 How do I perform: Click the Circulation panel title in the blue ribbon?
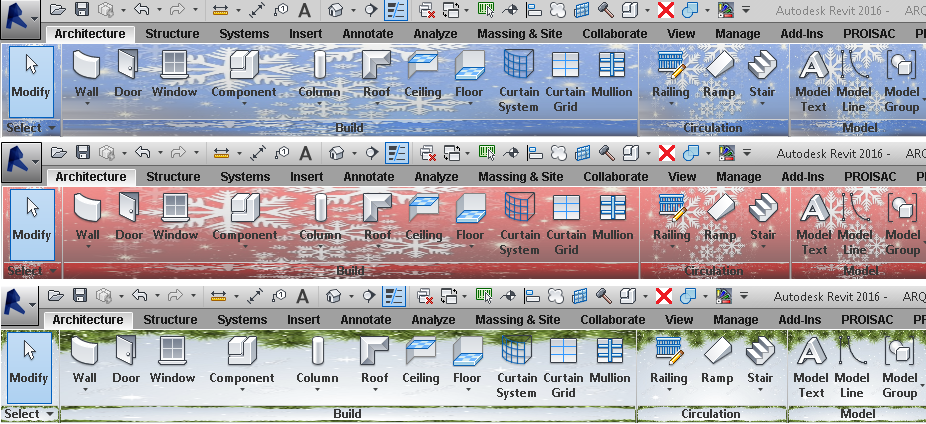click(713, 128)
